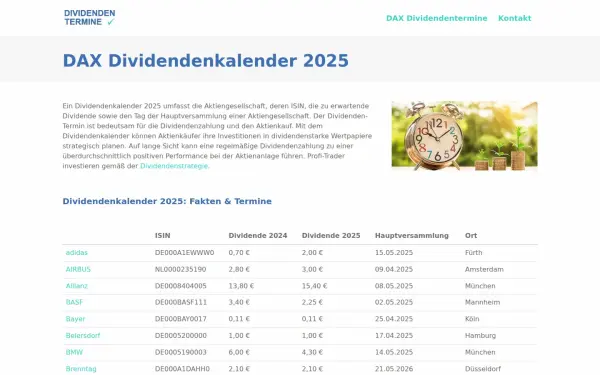Screen dimensions: 600x375
Task: Click the 6,00 € dividend value for BMW
Action: [x=239, y=352]
